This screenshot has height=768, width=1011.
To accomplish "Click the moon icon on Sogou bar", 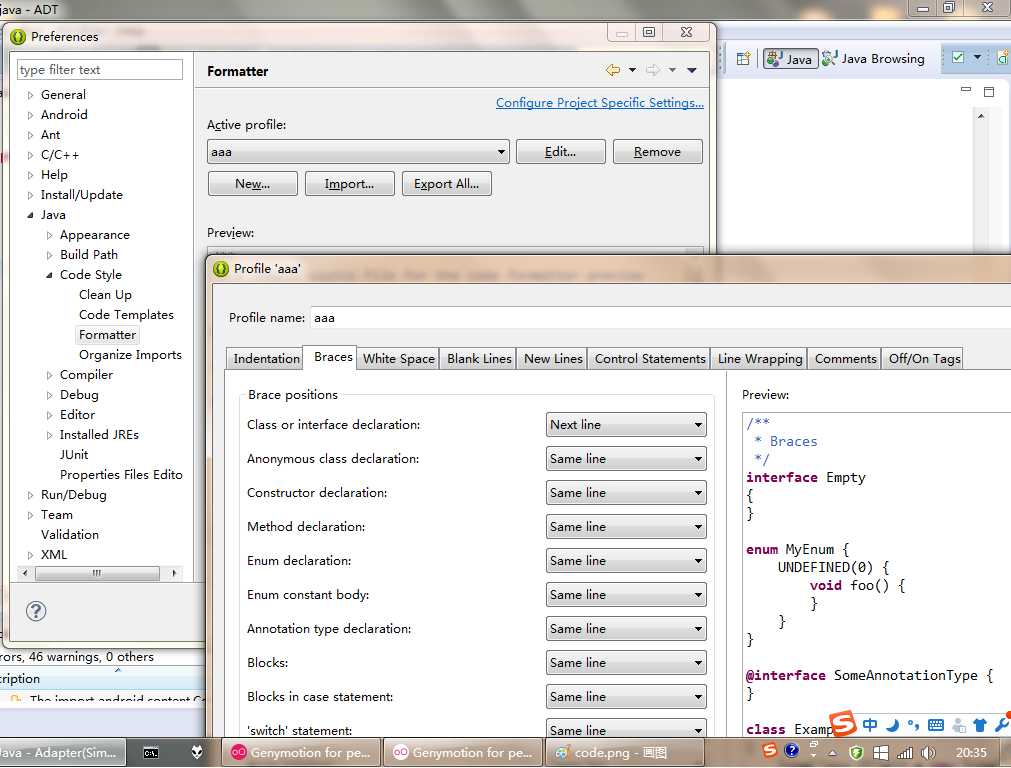I will [892, 725].
